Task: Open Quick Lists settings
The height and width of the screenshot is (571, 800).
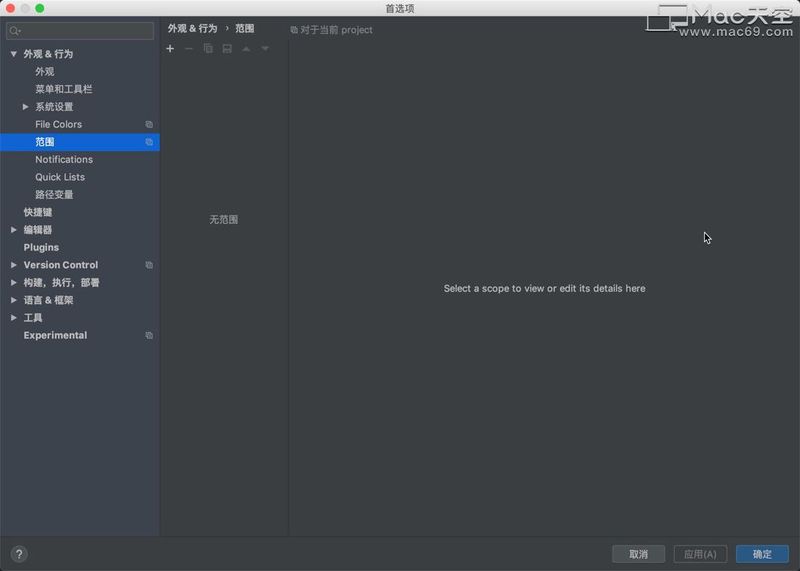Action: point(60,177)
